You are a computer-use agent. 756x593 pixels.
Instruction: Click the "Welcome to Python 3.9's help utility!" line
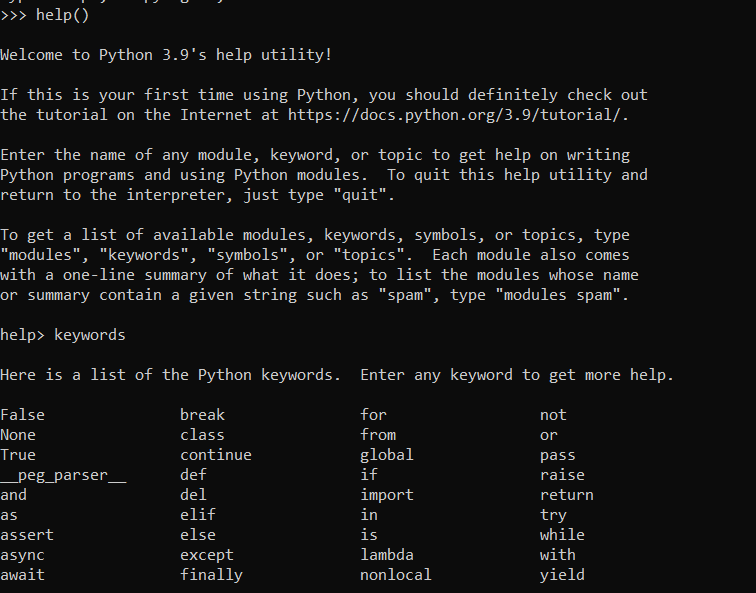166,55
